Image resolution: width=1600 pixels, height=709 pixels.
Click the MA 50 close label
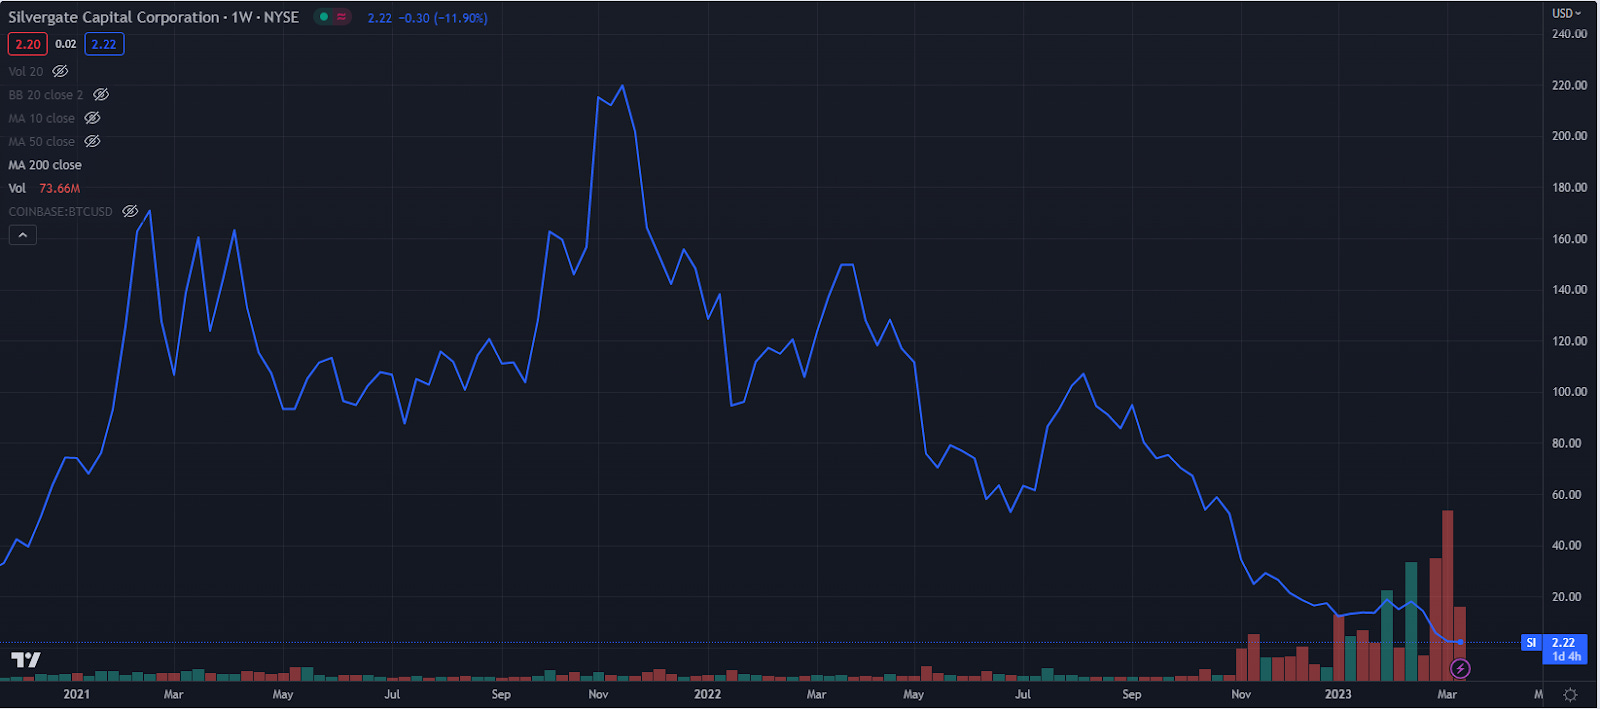(x=42, y=141)
